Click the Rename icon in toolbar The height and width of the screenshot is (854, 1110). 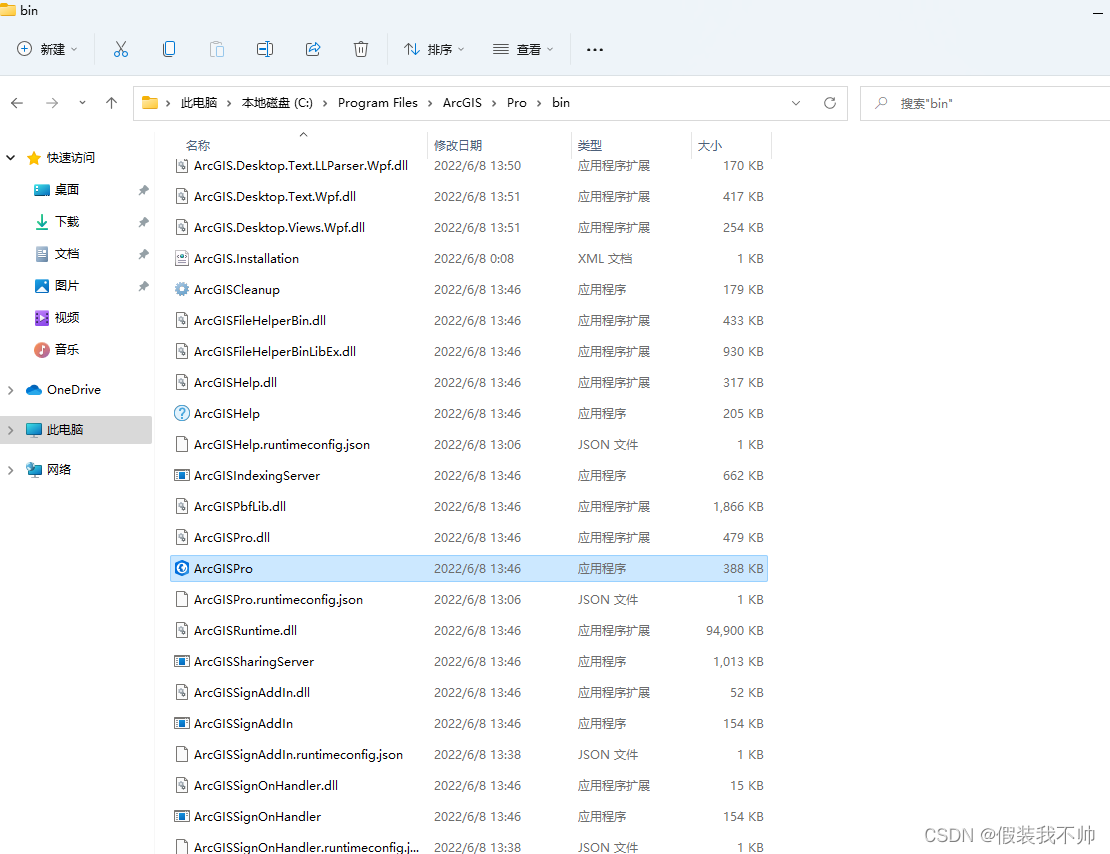(265, 49)
